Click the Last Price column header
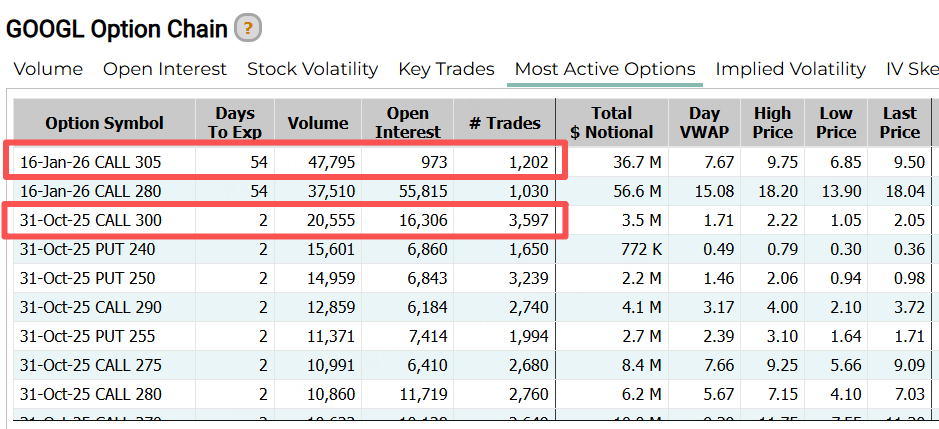 [x=899, y=123]
